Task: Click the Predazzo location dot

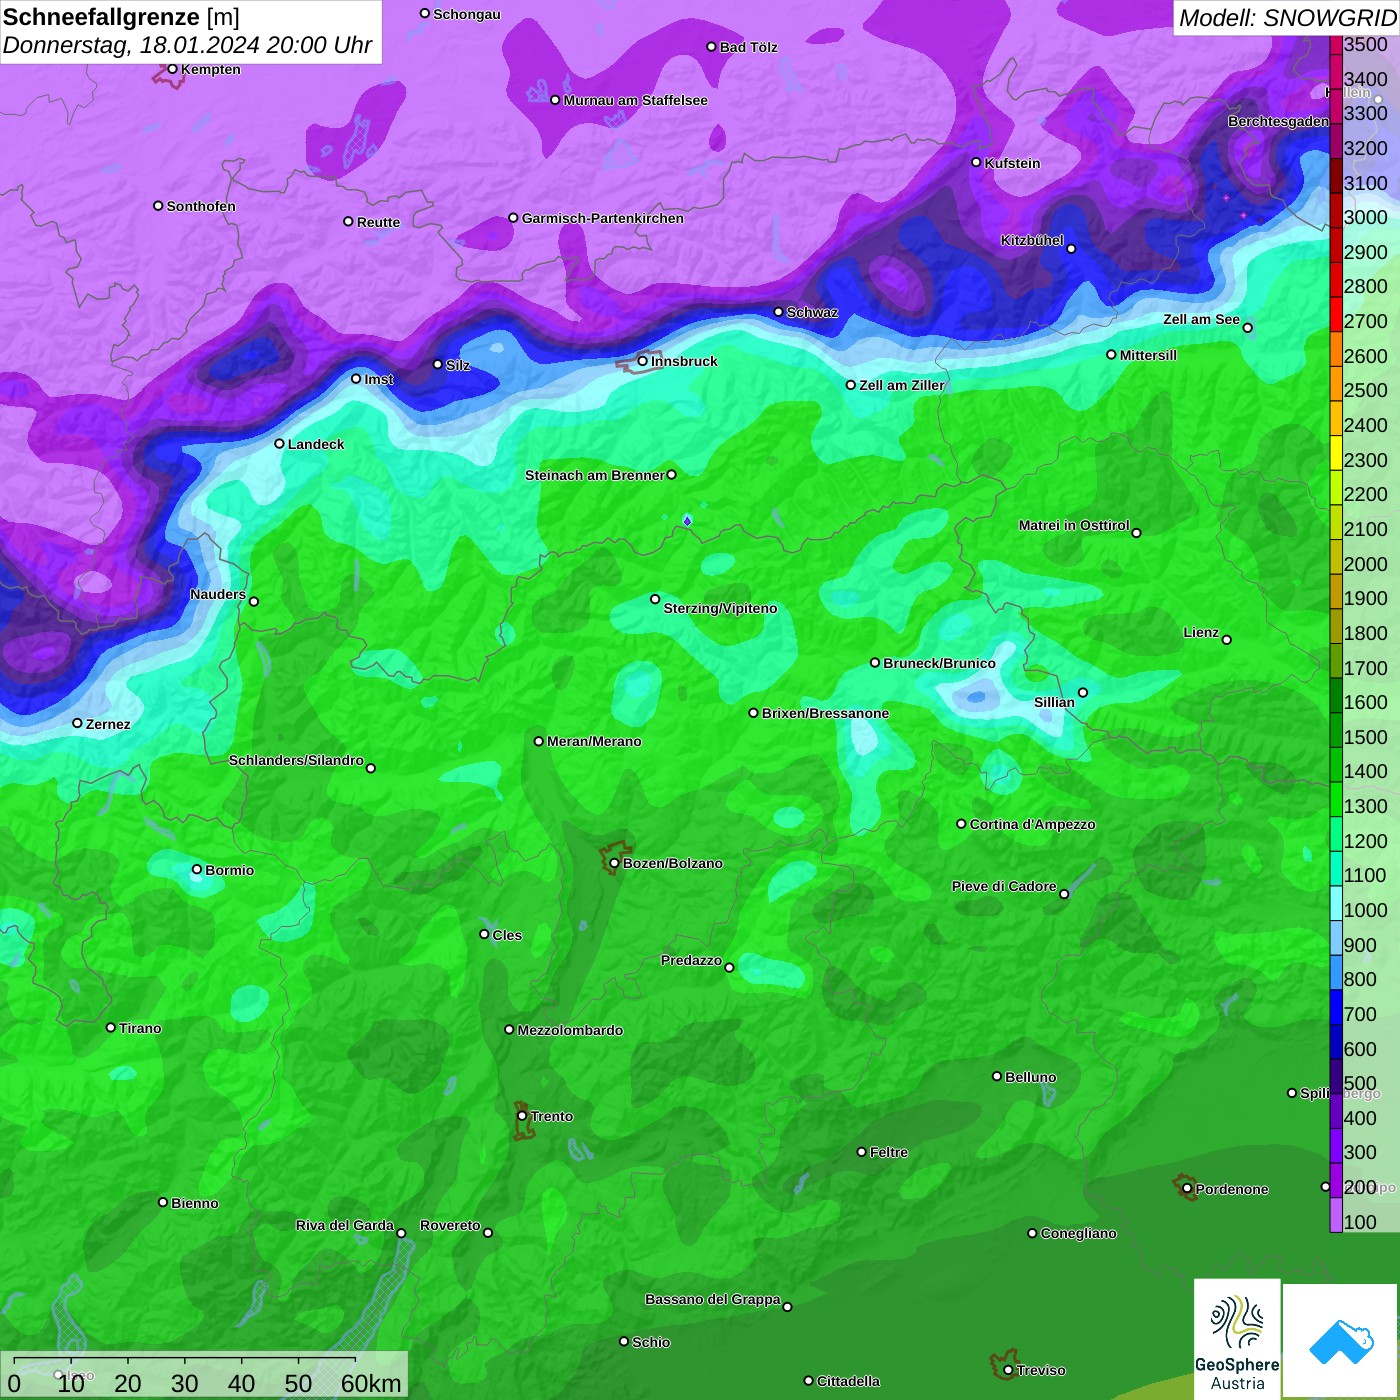Action: pos(729,967)
